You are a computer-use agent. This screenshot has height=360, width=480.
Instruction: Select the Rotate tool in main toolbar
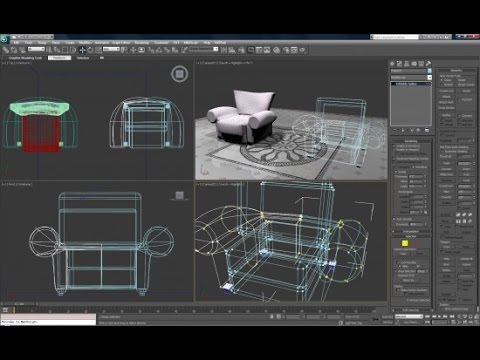90,50
